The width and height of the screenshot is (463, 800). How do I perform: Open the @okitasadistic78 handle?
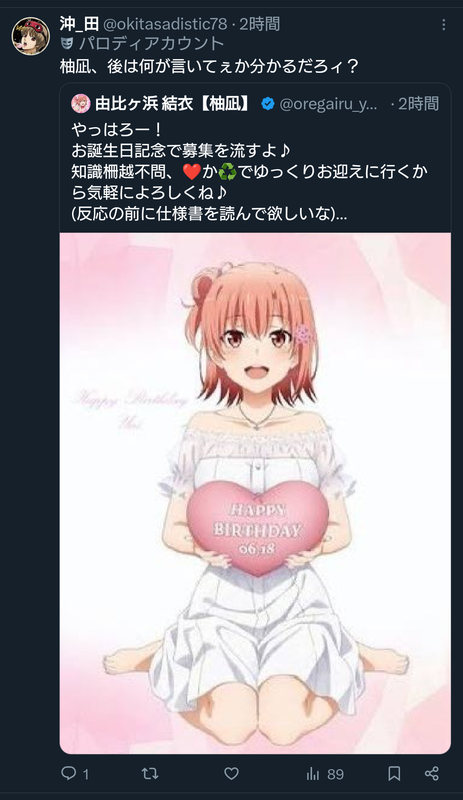pos(165,23)
